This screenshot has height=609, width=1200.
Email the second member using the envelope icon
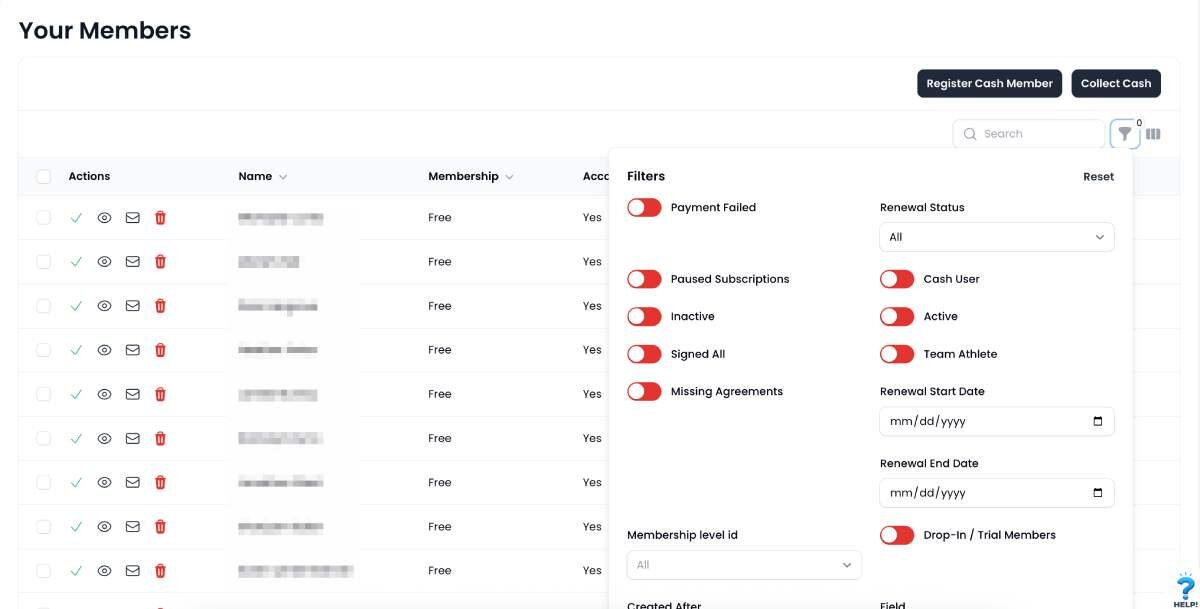coord(132,261)
